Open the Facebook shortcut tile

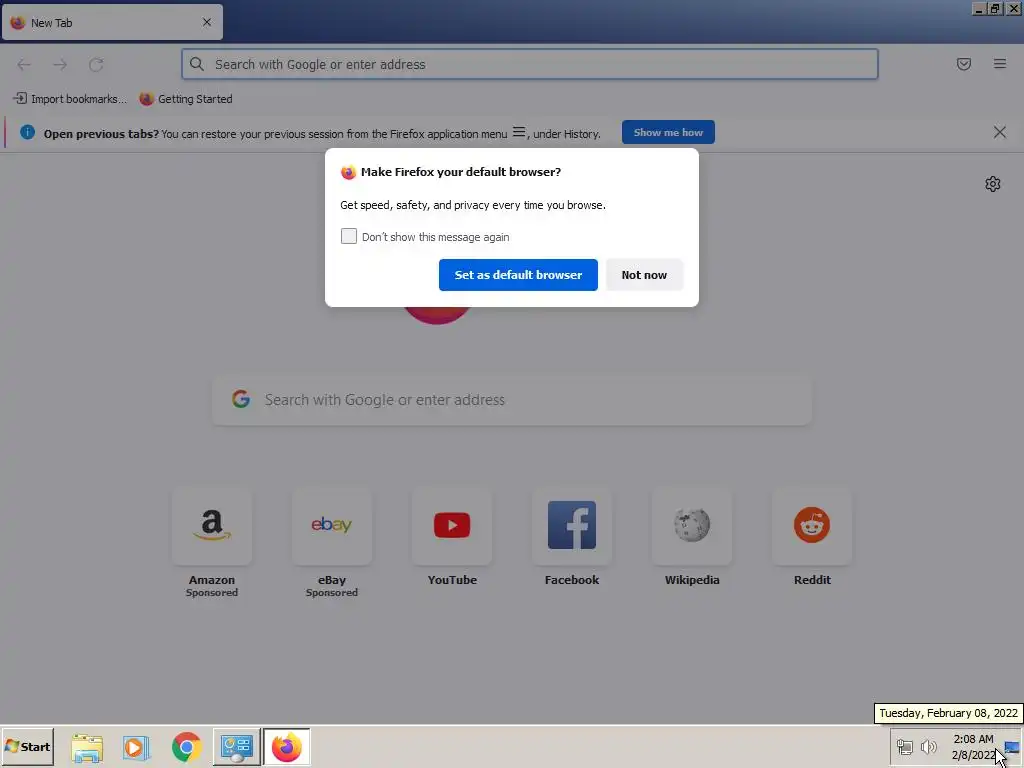[x=571, y=526]
